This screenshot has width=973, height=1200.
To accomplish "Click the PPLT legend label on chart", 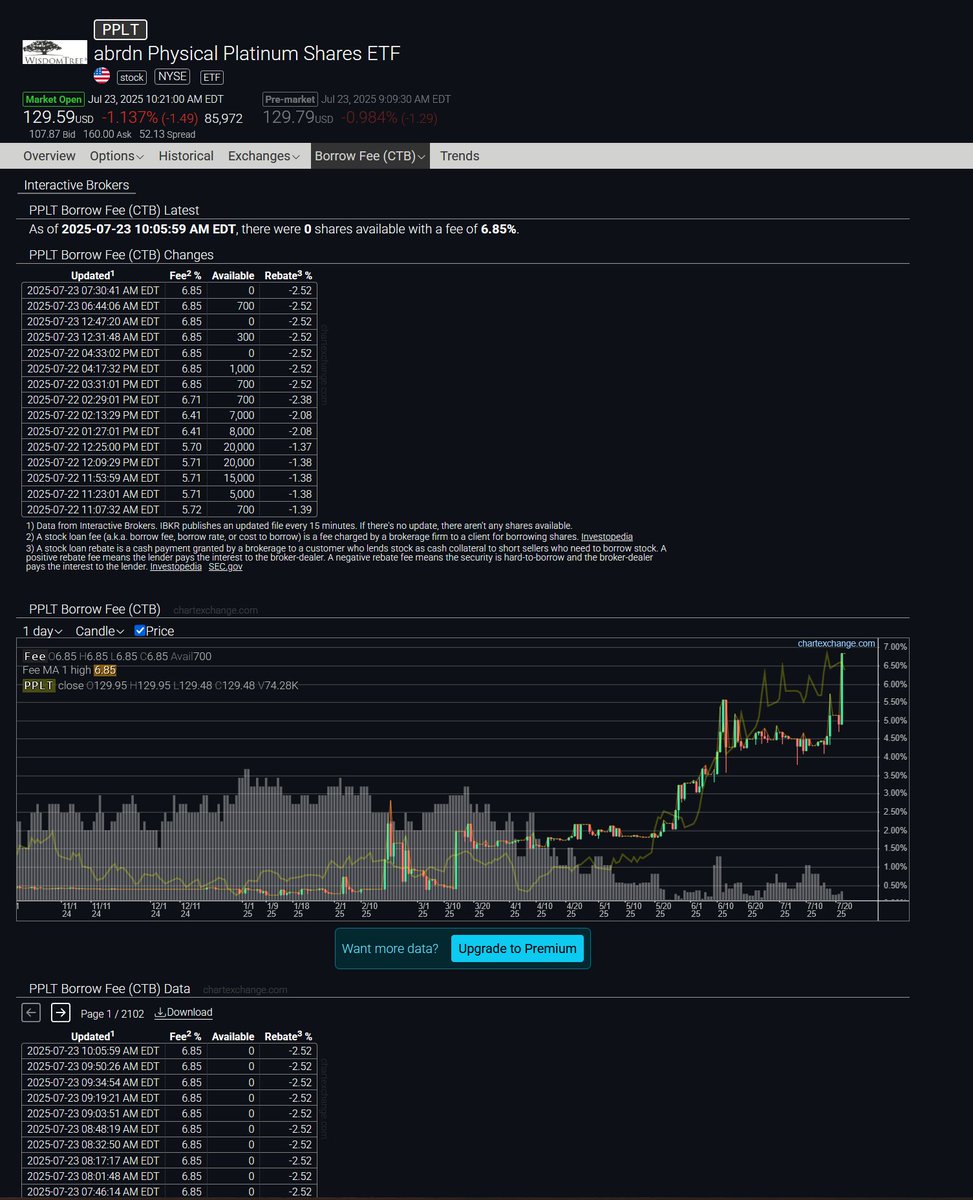I will [38, 685].
